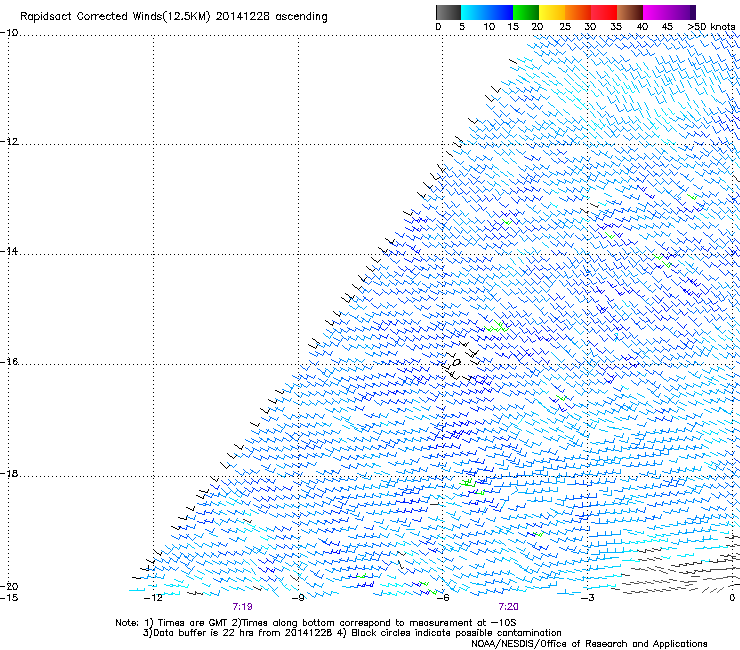Click the note 'Times along bottom correspond to measurement'

359,623
